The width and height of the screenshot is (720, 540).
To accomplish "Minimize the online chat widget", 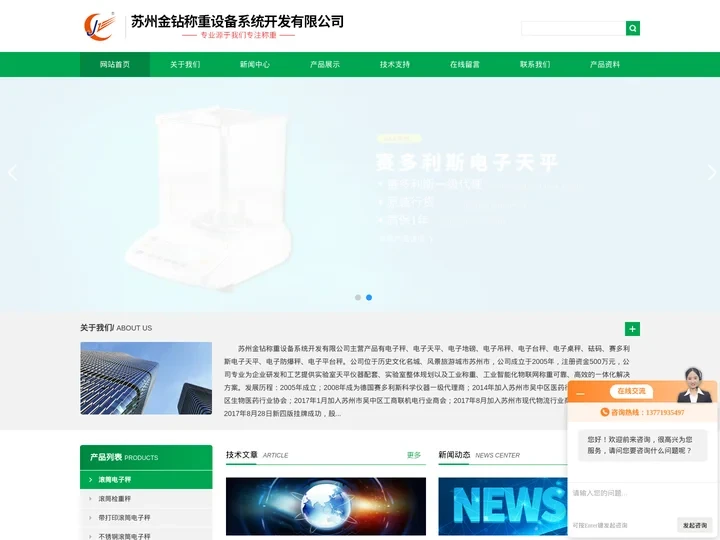I will pyautogui.click(x=580, y=394).
